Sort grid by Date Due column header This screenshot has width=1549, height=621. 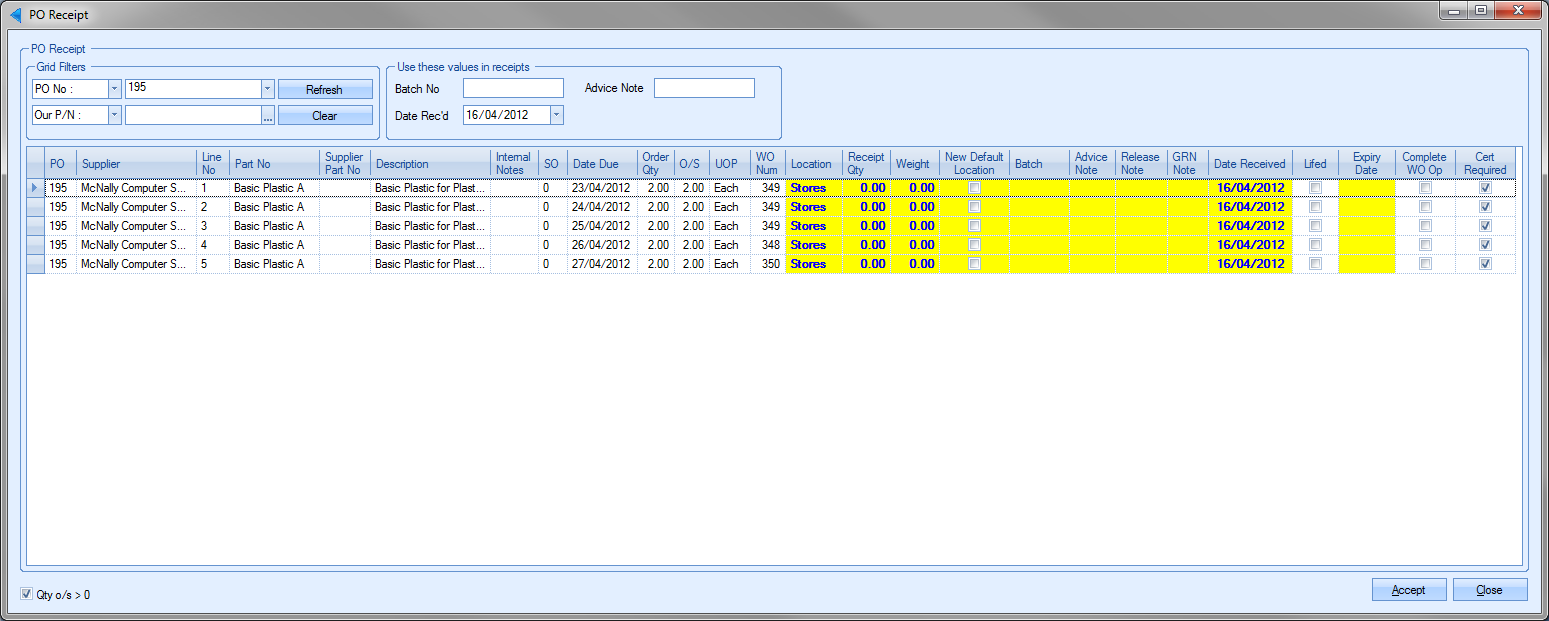point(596,164)
